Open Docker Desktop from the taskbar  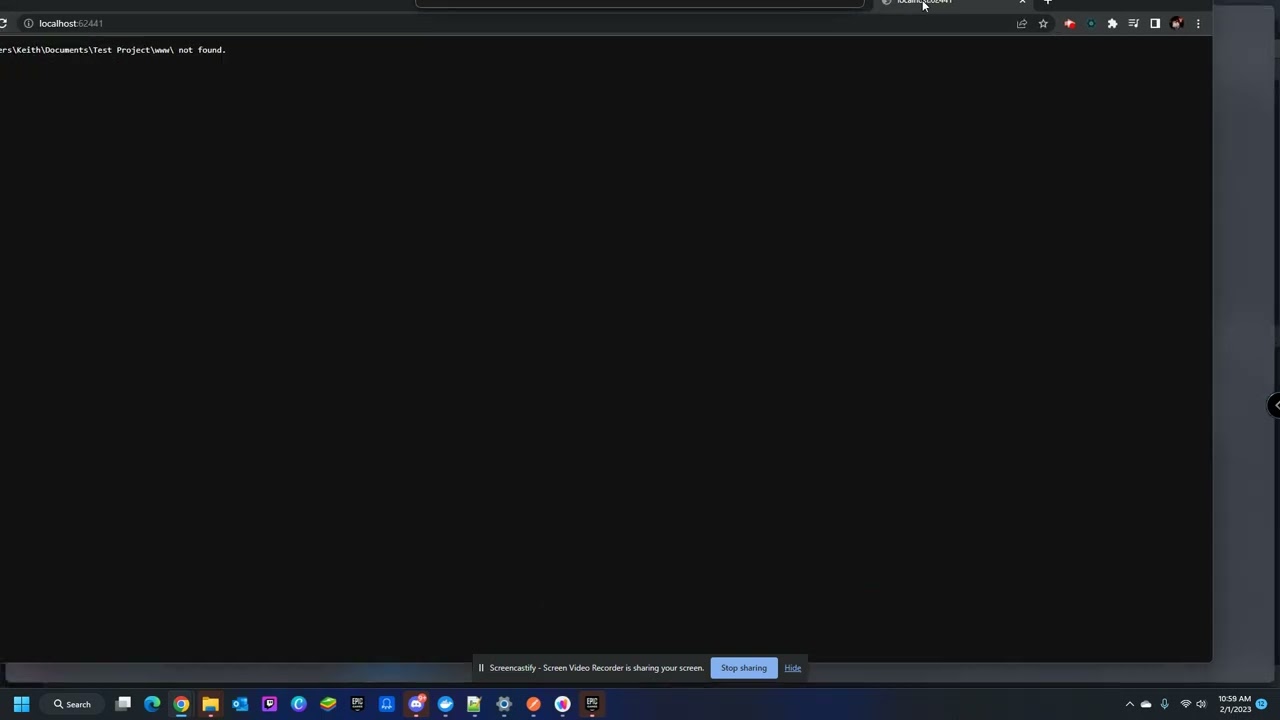click(x=445, y=704)
